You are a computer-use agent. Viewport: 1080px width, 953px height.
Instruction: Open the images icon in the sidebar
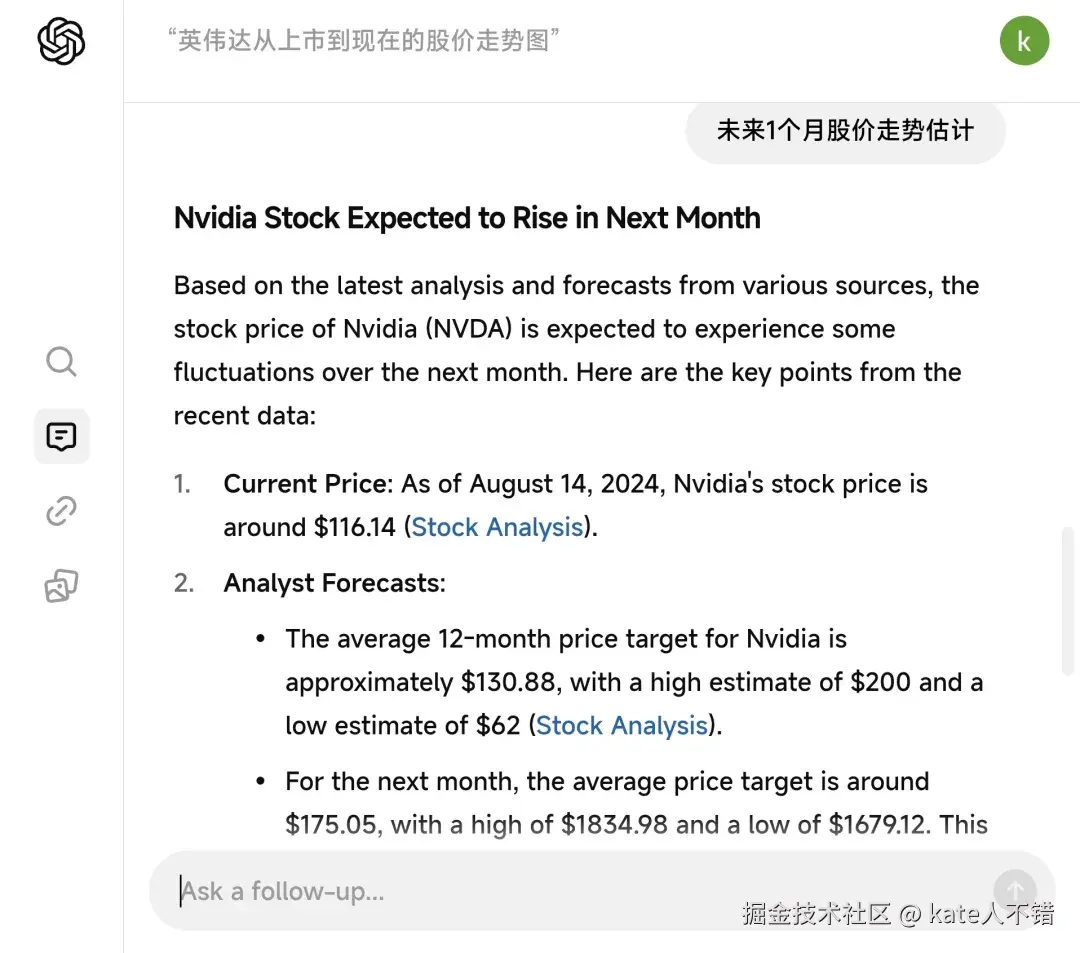point(61,586)
